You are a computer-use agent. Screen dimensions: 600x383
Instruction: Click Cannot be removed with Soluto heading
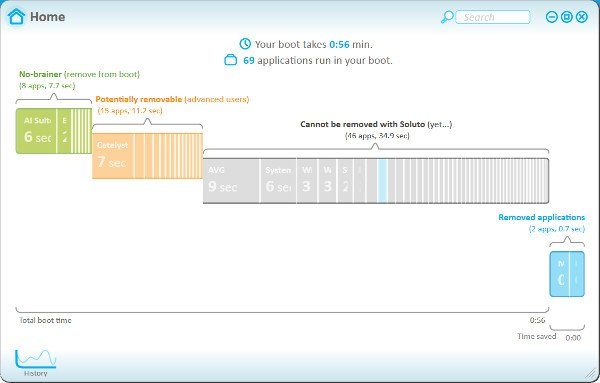[376, 124]
